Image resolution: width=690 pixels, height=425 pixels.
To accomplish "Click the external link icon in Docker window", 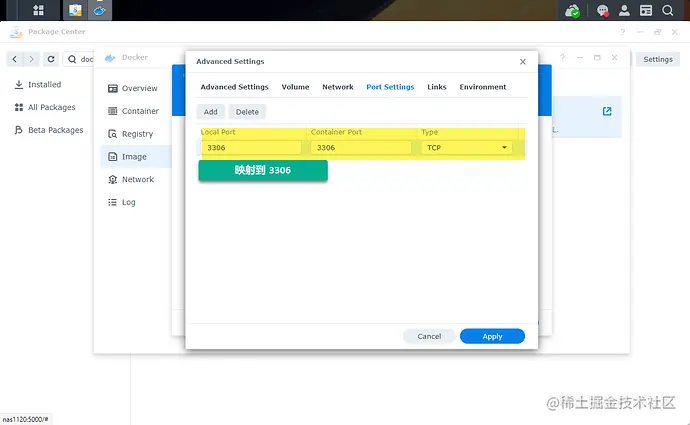I will pyautogui.click(x=607, y=111).
